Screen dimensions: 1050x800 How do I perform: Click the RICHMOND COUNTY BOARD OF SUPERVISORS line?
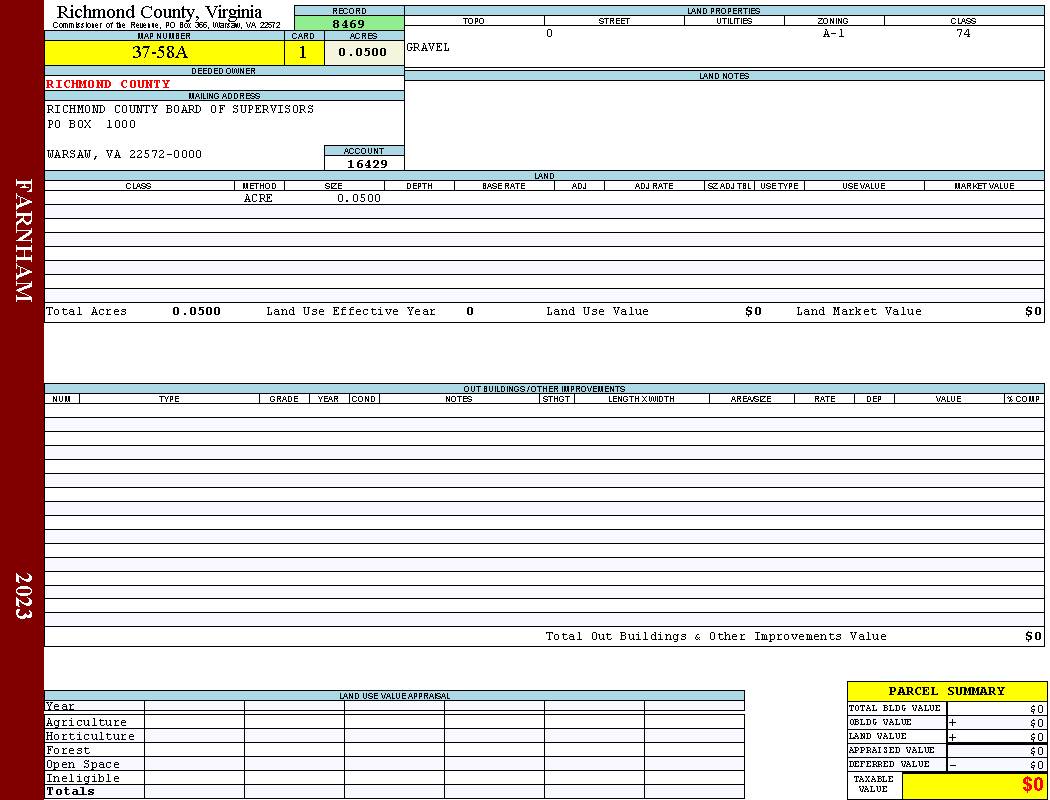point(180,108)
